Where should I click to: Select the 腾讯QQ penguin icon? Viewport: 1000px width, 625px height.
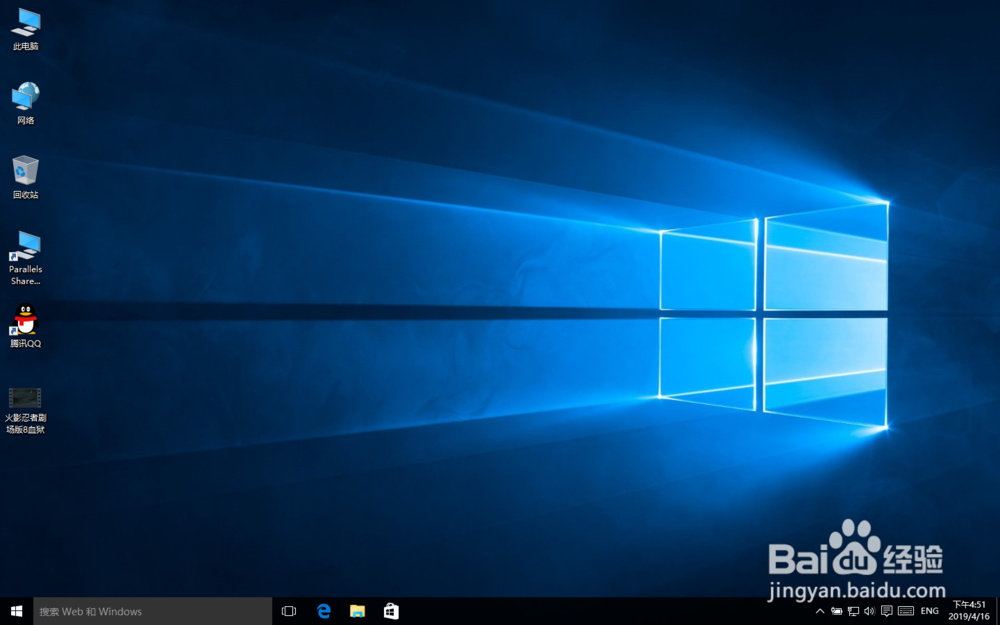pyautogui.click(x=26, y=326)
